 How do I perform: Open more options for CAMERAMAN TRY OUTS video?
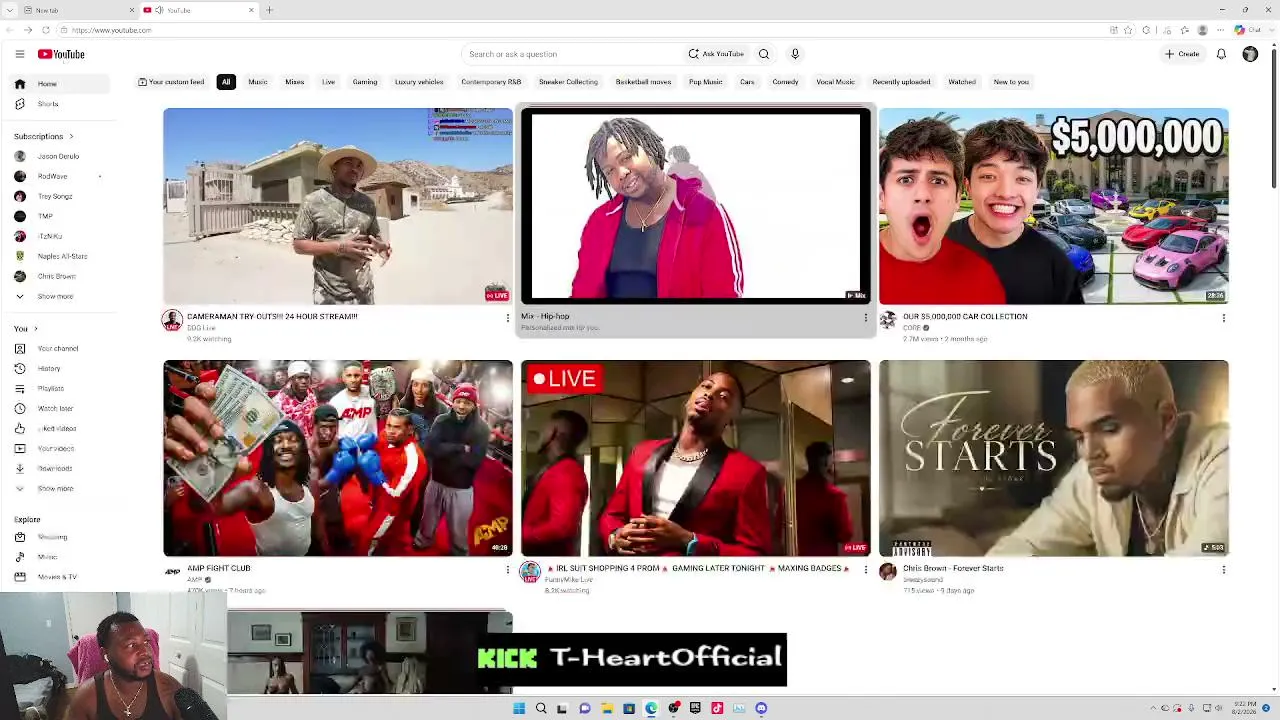click(x=507, y=318)
